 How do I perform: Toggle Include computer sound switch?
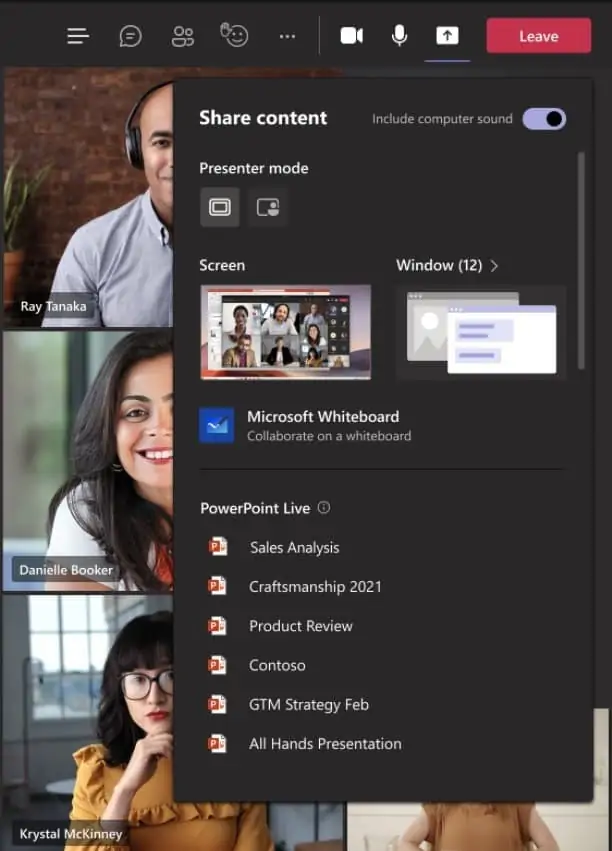pos(544,119)
